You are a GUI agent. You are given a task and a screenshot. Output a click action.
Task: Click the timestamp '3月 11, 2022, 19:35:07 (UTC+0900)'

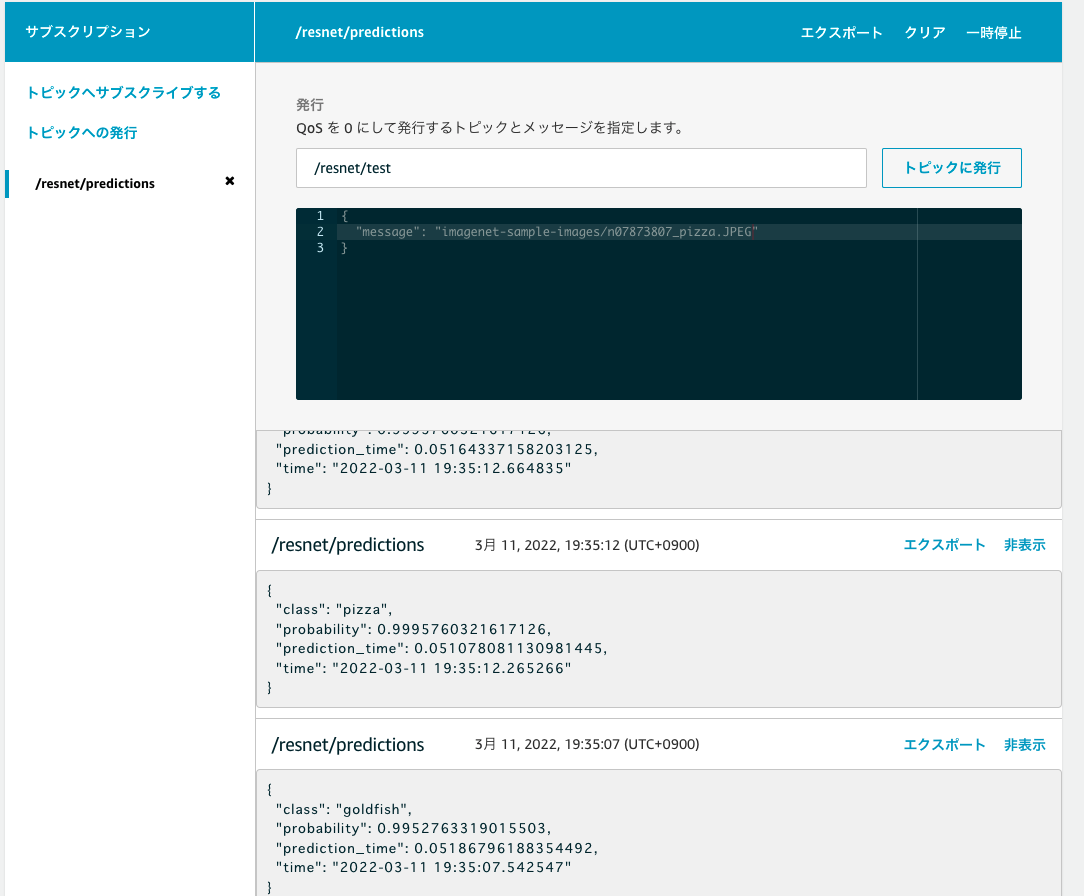click(587, 745)
